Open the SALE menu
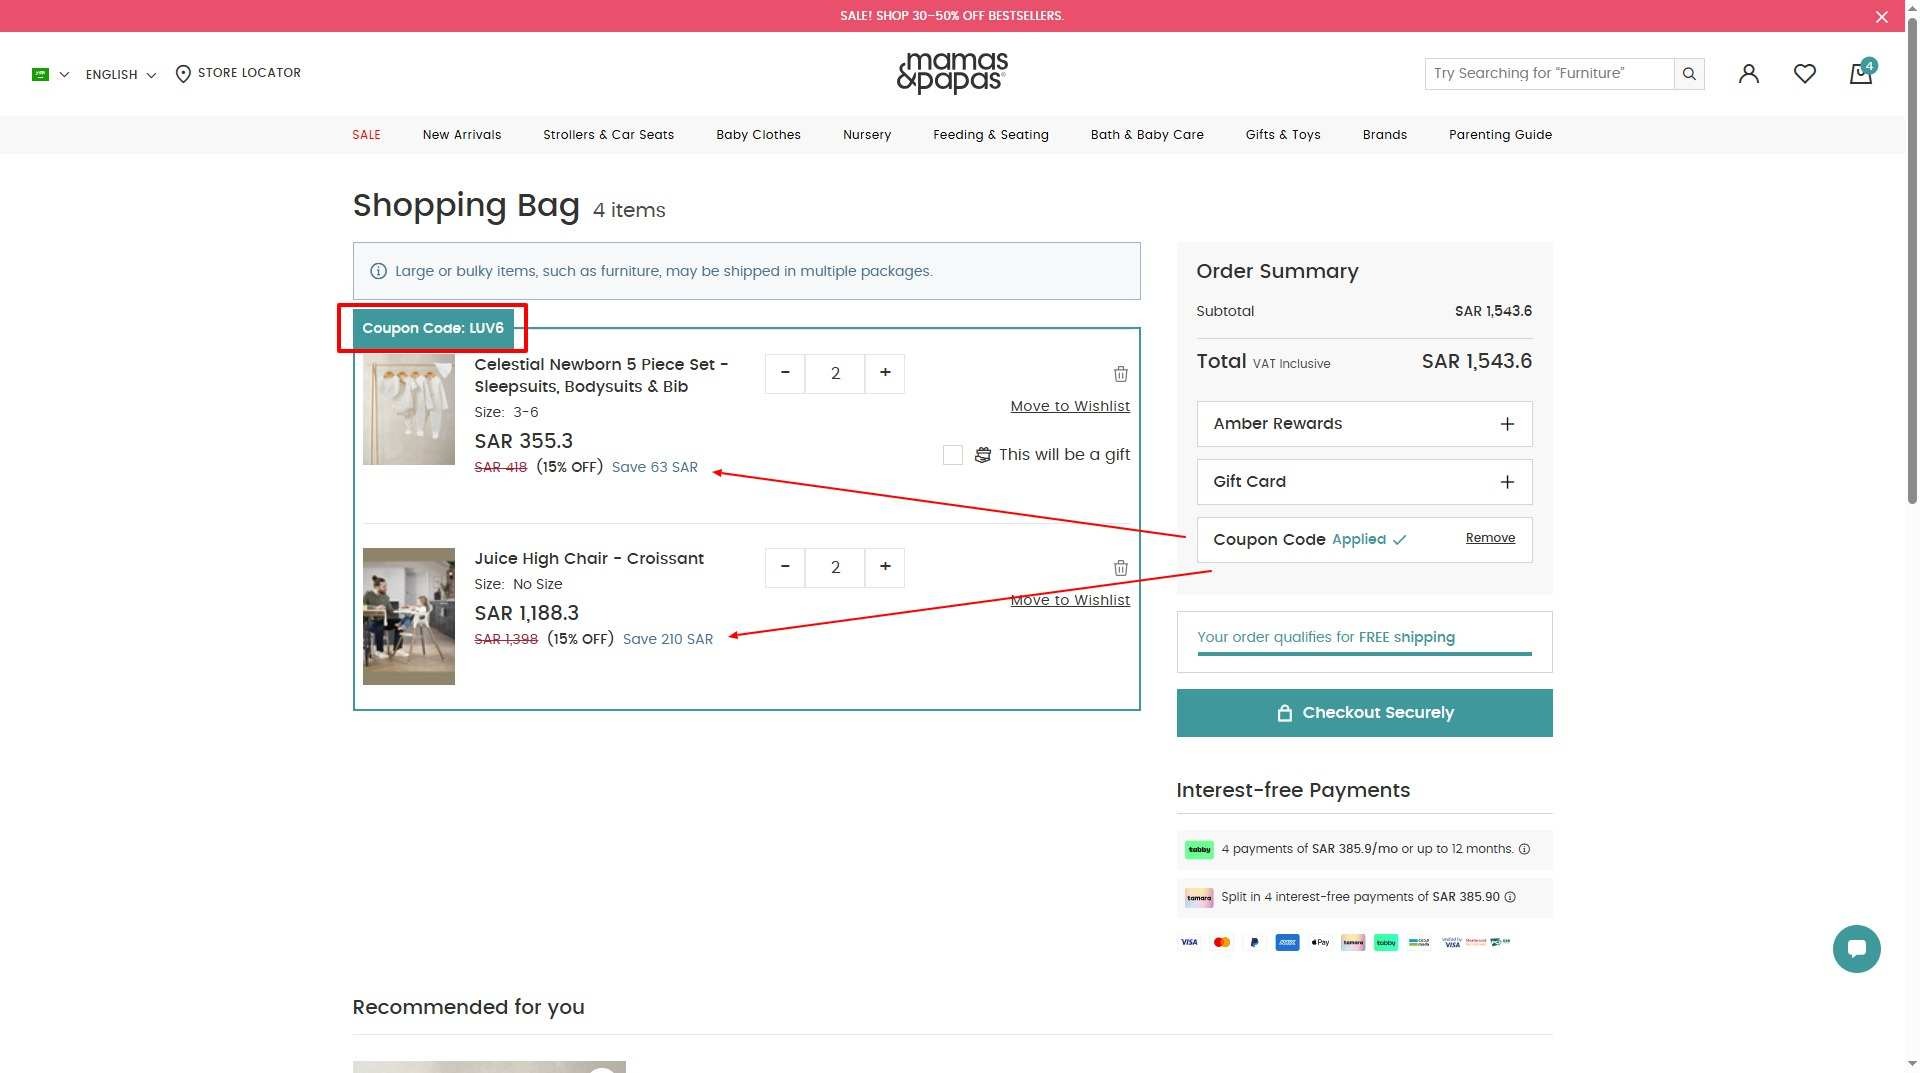The image size is (1920, 1073). click(x=366, y=135)
